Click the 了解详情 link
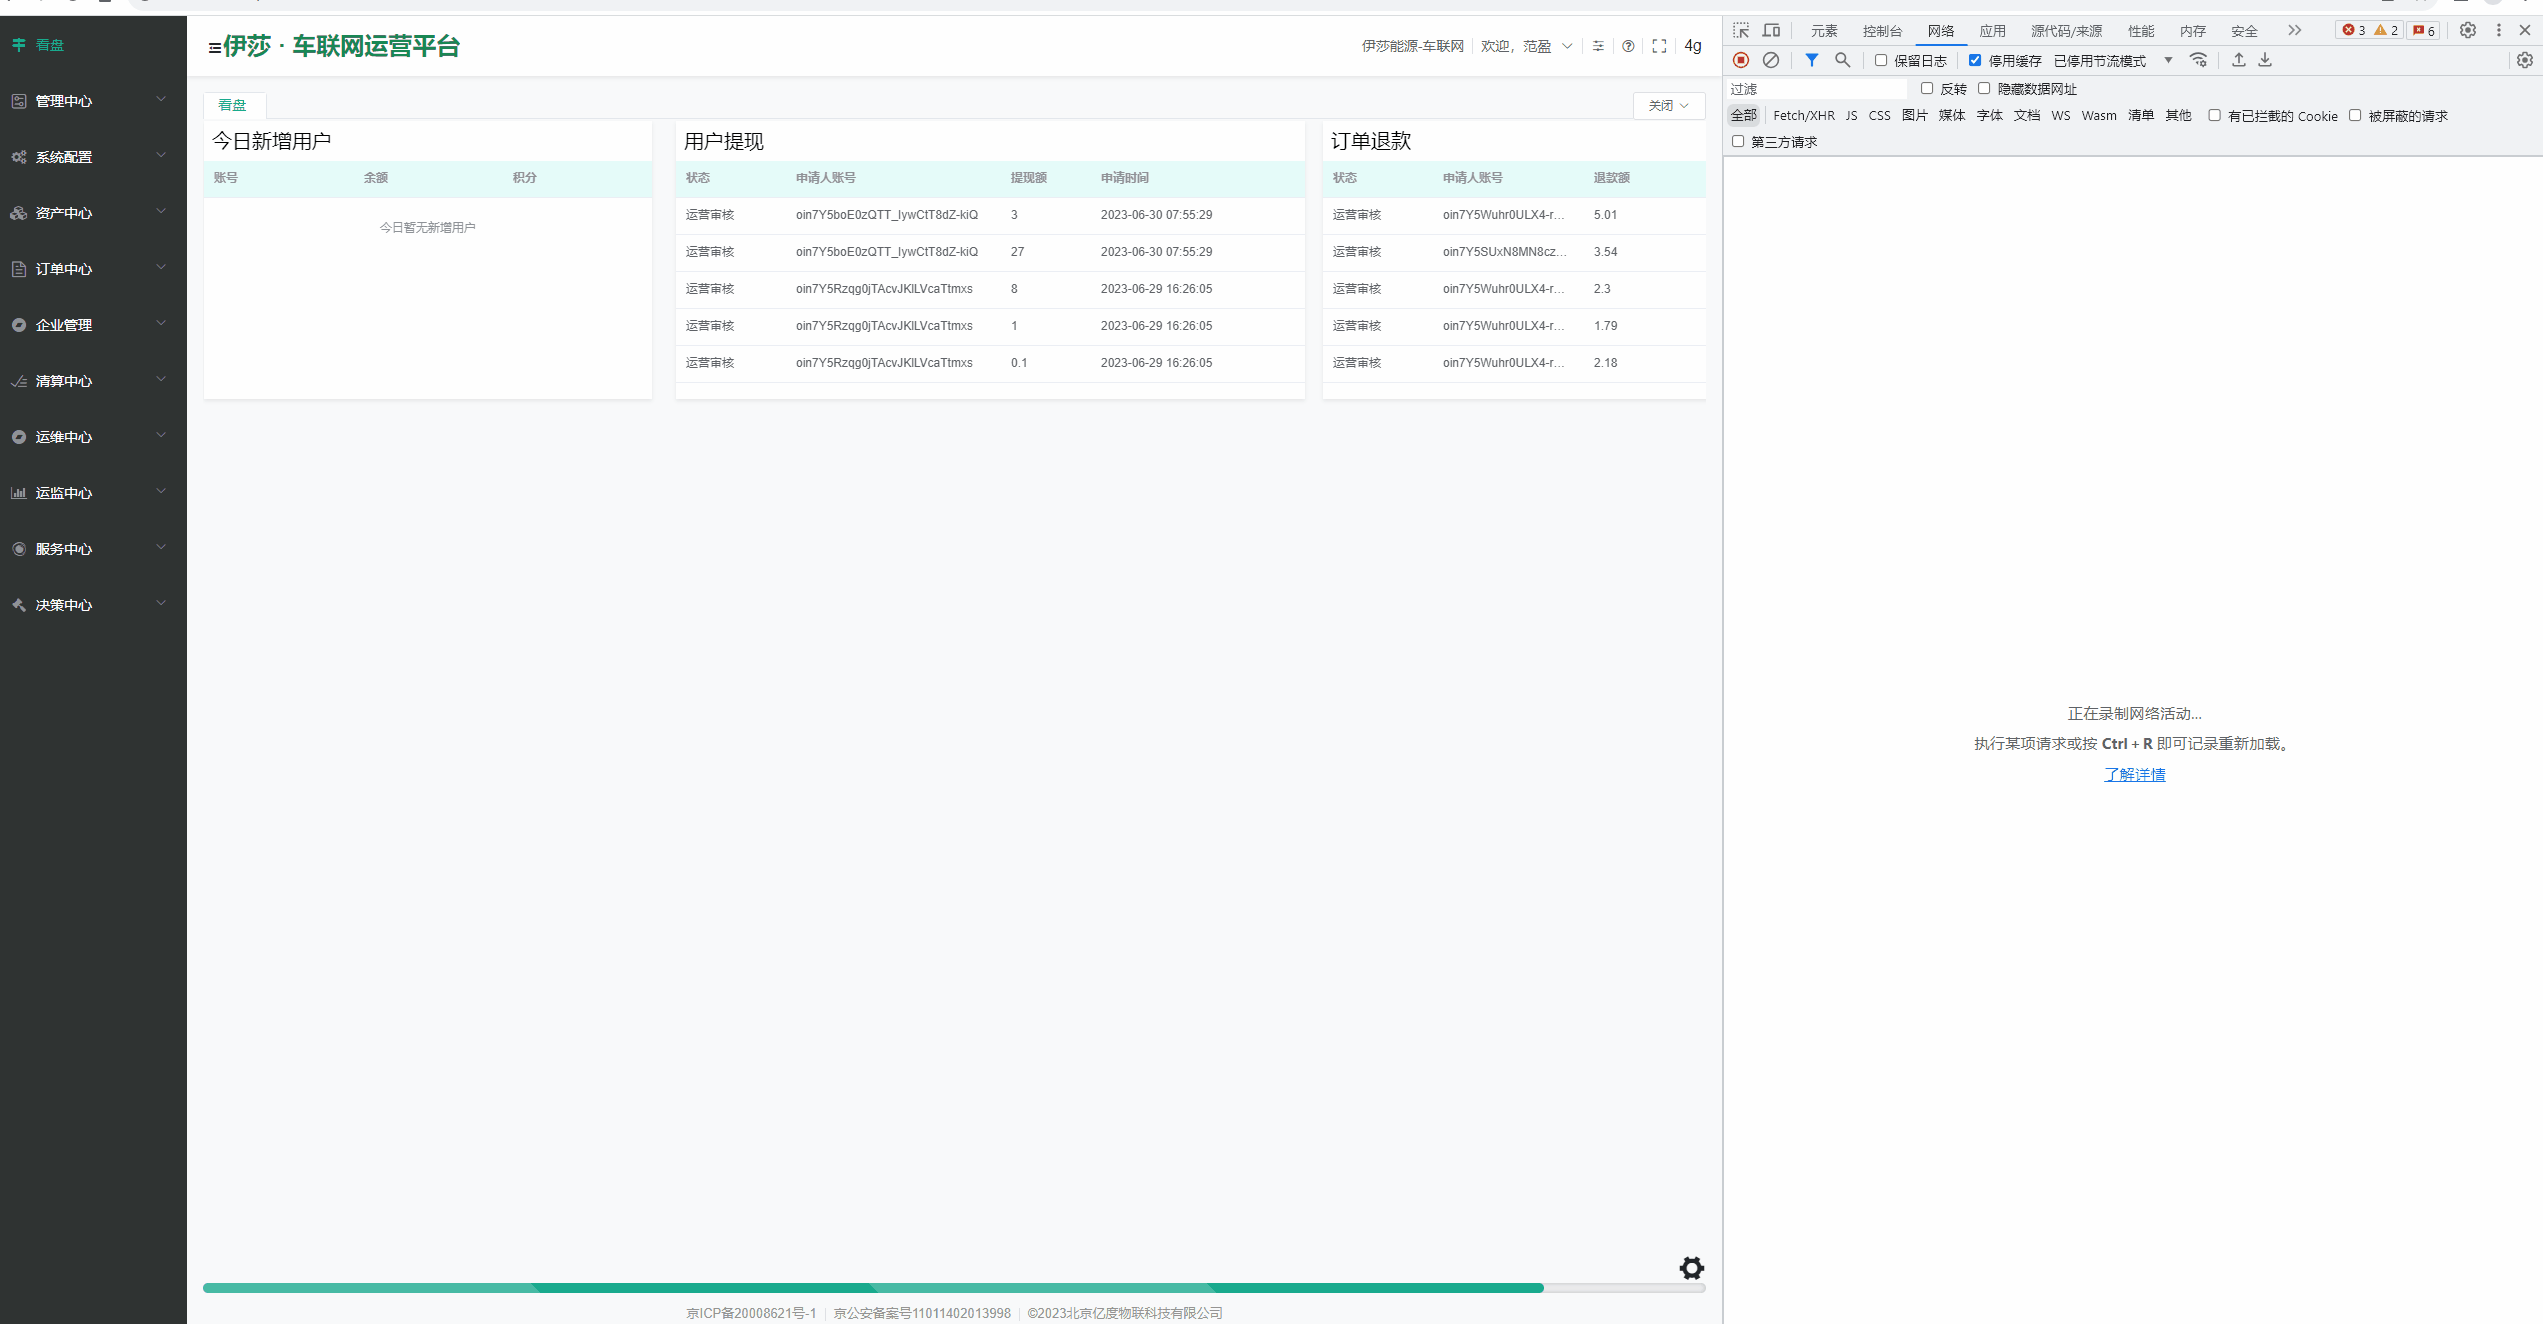The width and height of the screenshot is (2543, 1324). [2134, 774]
